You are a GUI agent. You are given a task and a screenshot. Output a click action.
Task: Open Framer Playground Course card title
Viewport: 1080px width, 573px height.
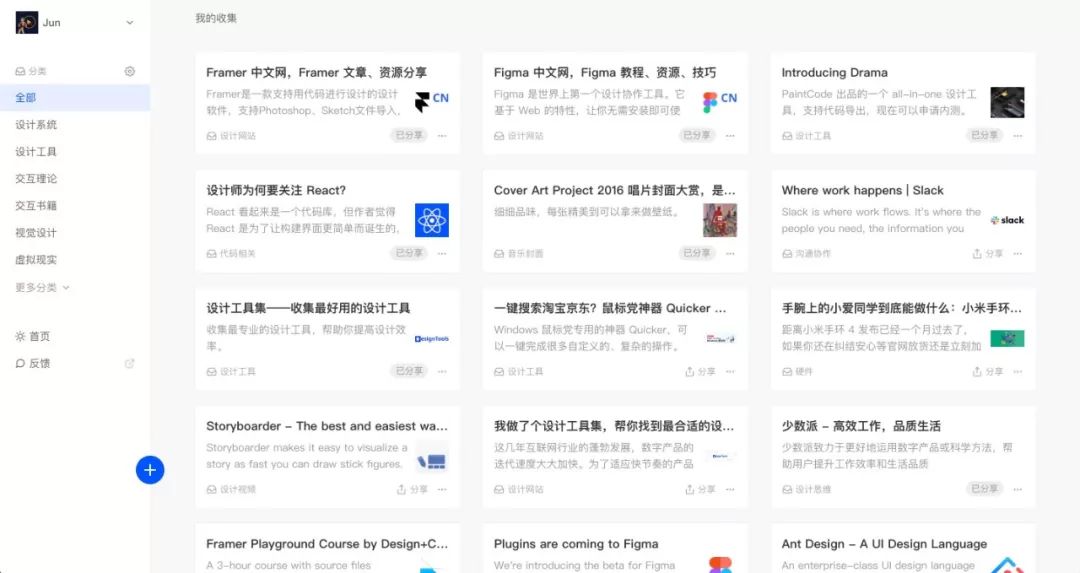point(327,544)
